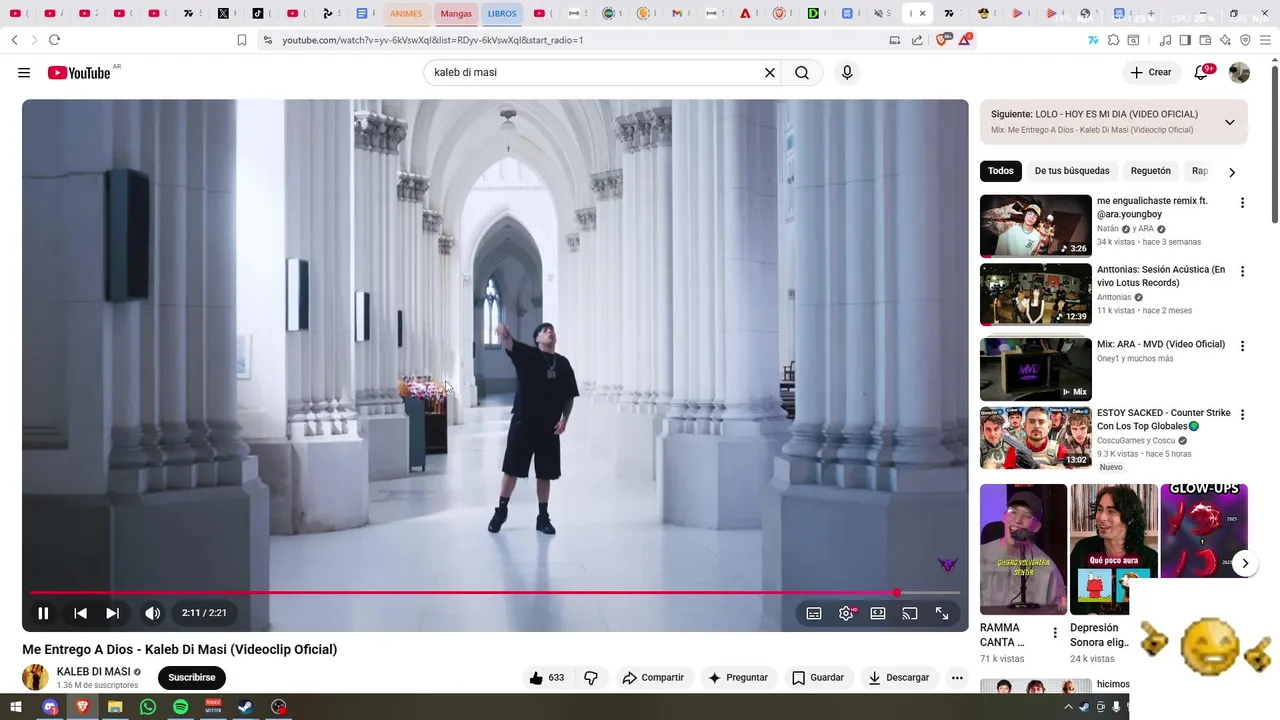Share the video via Compartir
Viewport: 1280px width, 720px height.
click(x=653, y=677)
